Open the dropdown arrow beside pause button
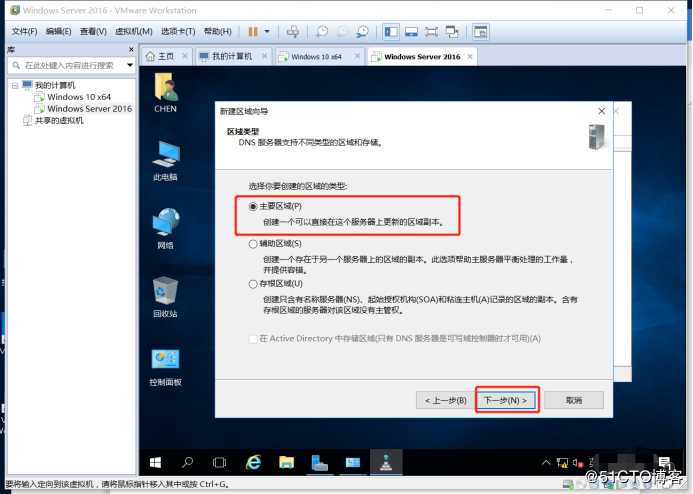 (267, 32)
